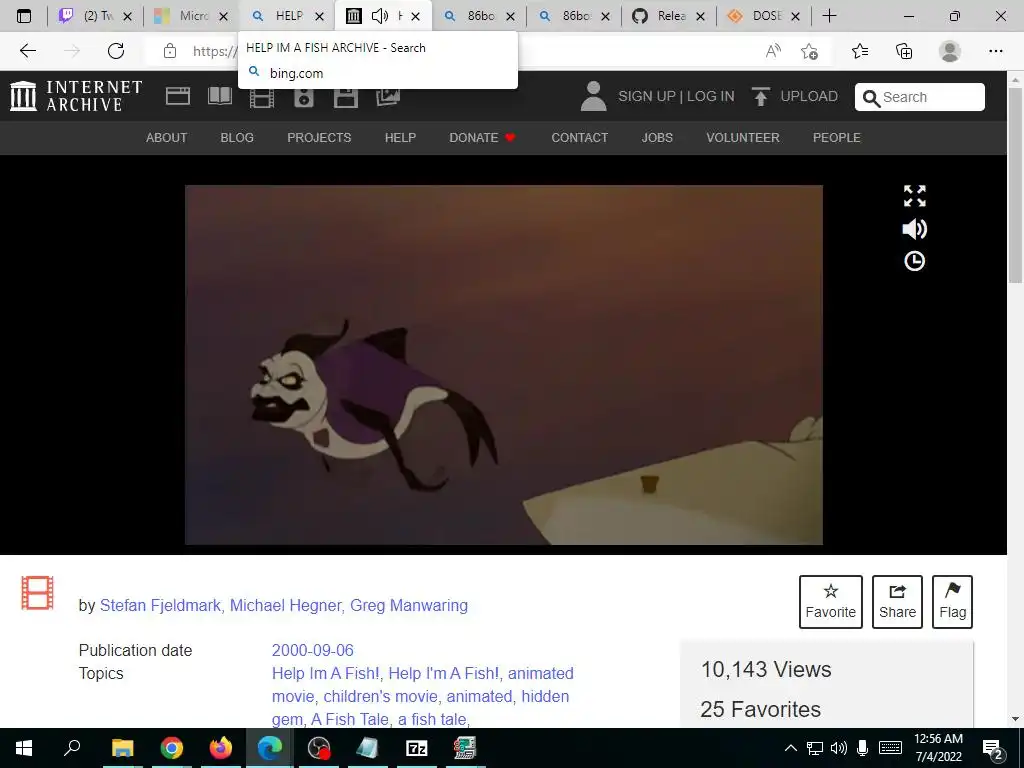Open the tab actions menu icon
1024x768 pixels.
pos(24,16)
